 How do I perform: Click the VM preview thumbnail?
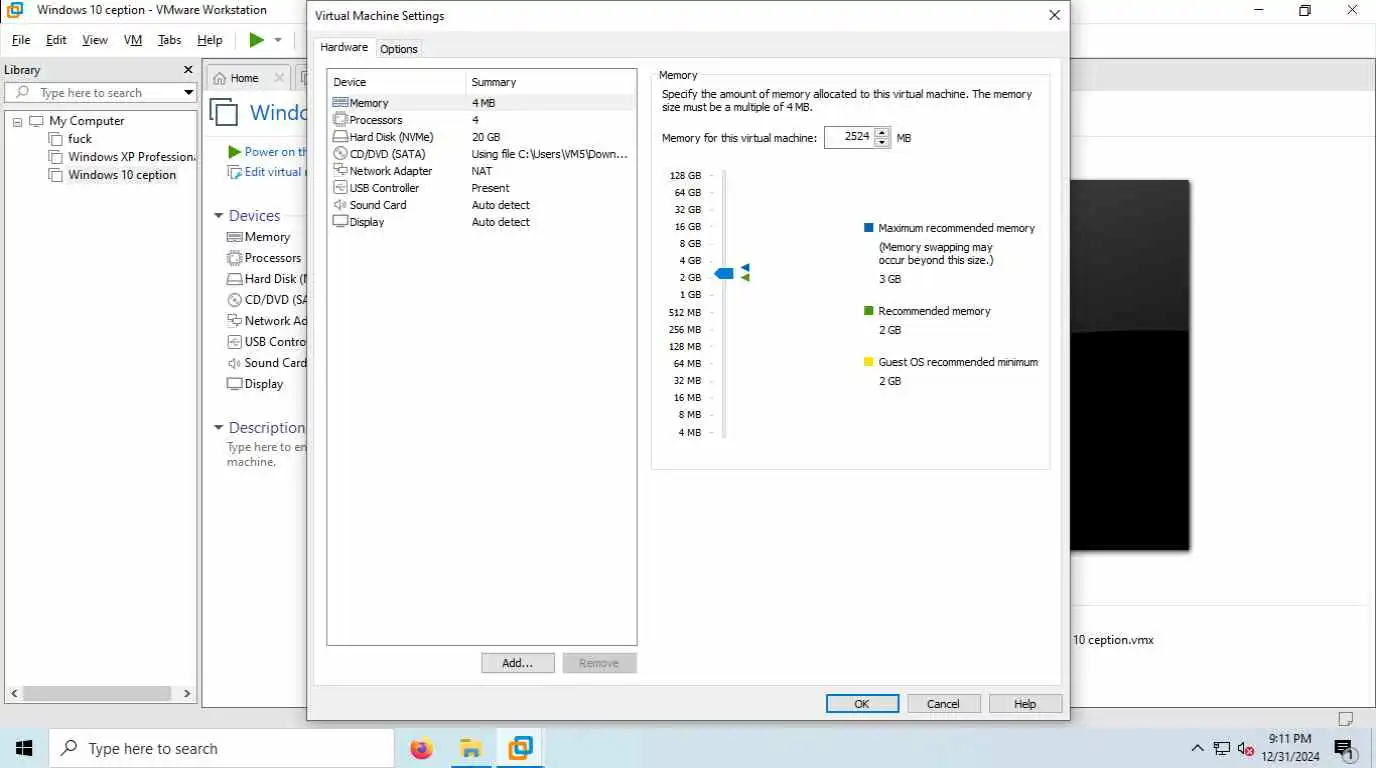(1130, 365)
